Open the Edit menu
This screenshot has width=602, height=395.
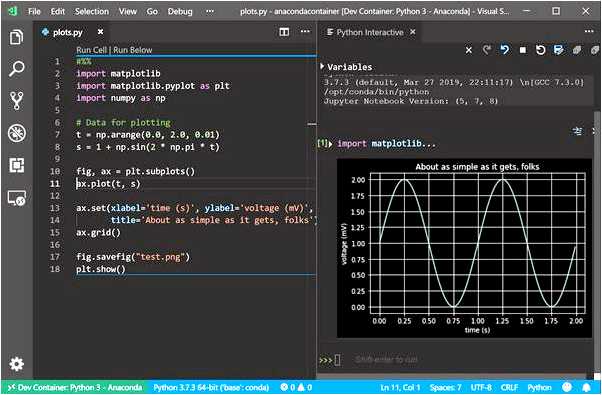pos(58,11)
